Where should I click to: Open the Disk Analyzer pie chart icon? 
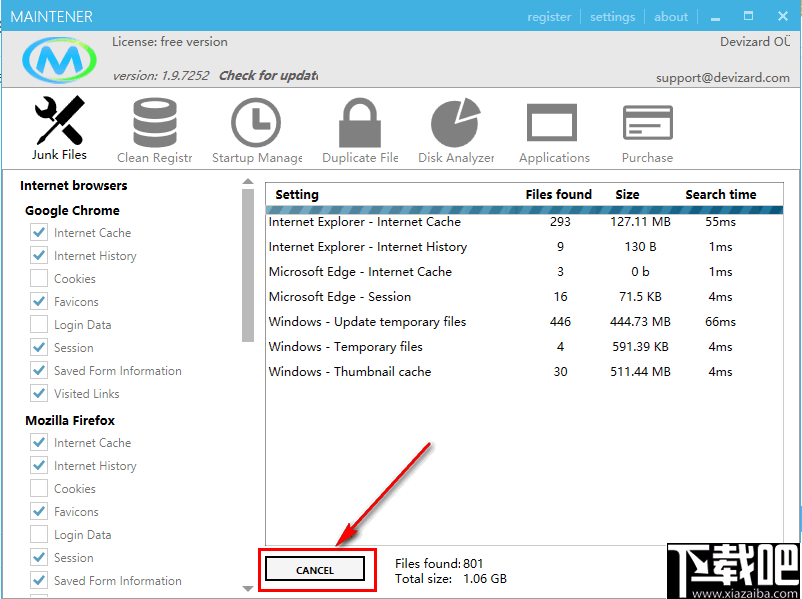pos(455,123)
